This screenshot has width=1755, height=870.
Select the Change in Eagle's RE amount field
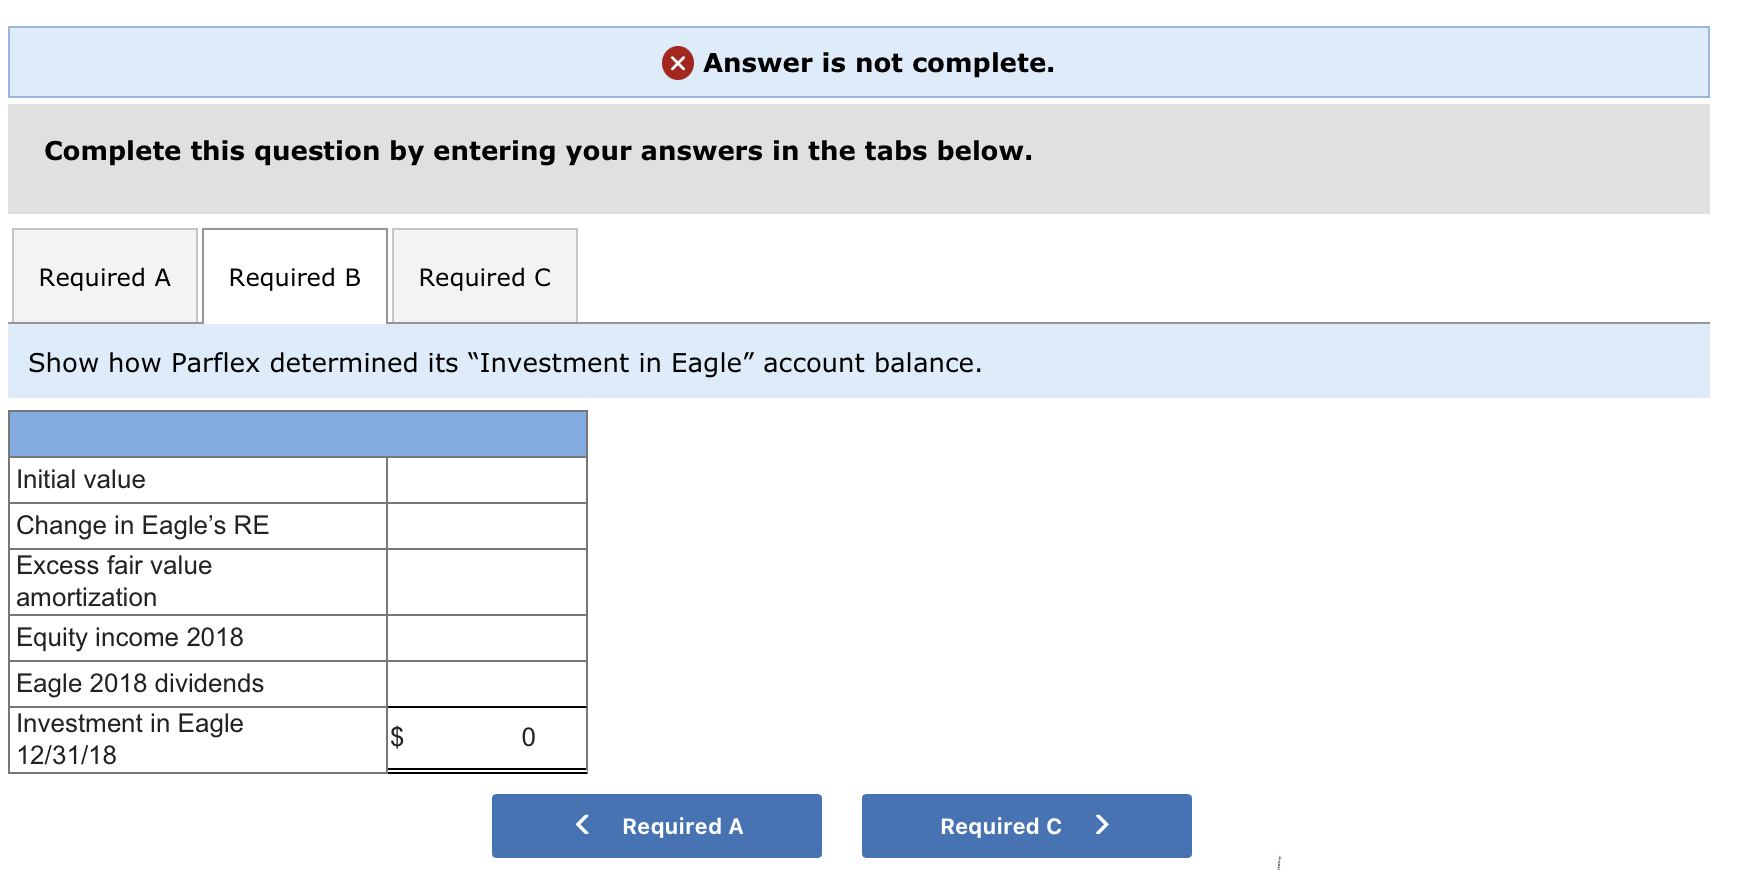[487, 526]
